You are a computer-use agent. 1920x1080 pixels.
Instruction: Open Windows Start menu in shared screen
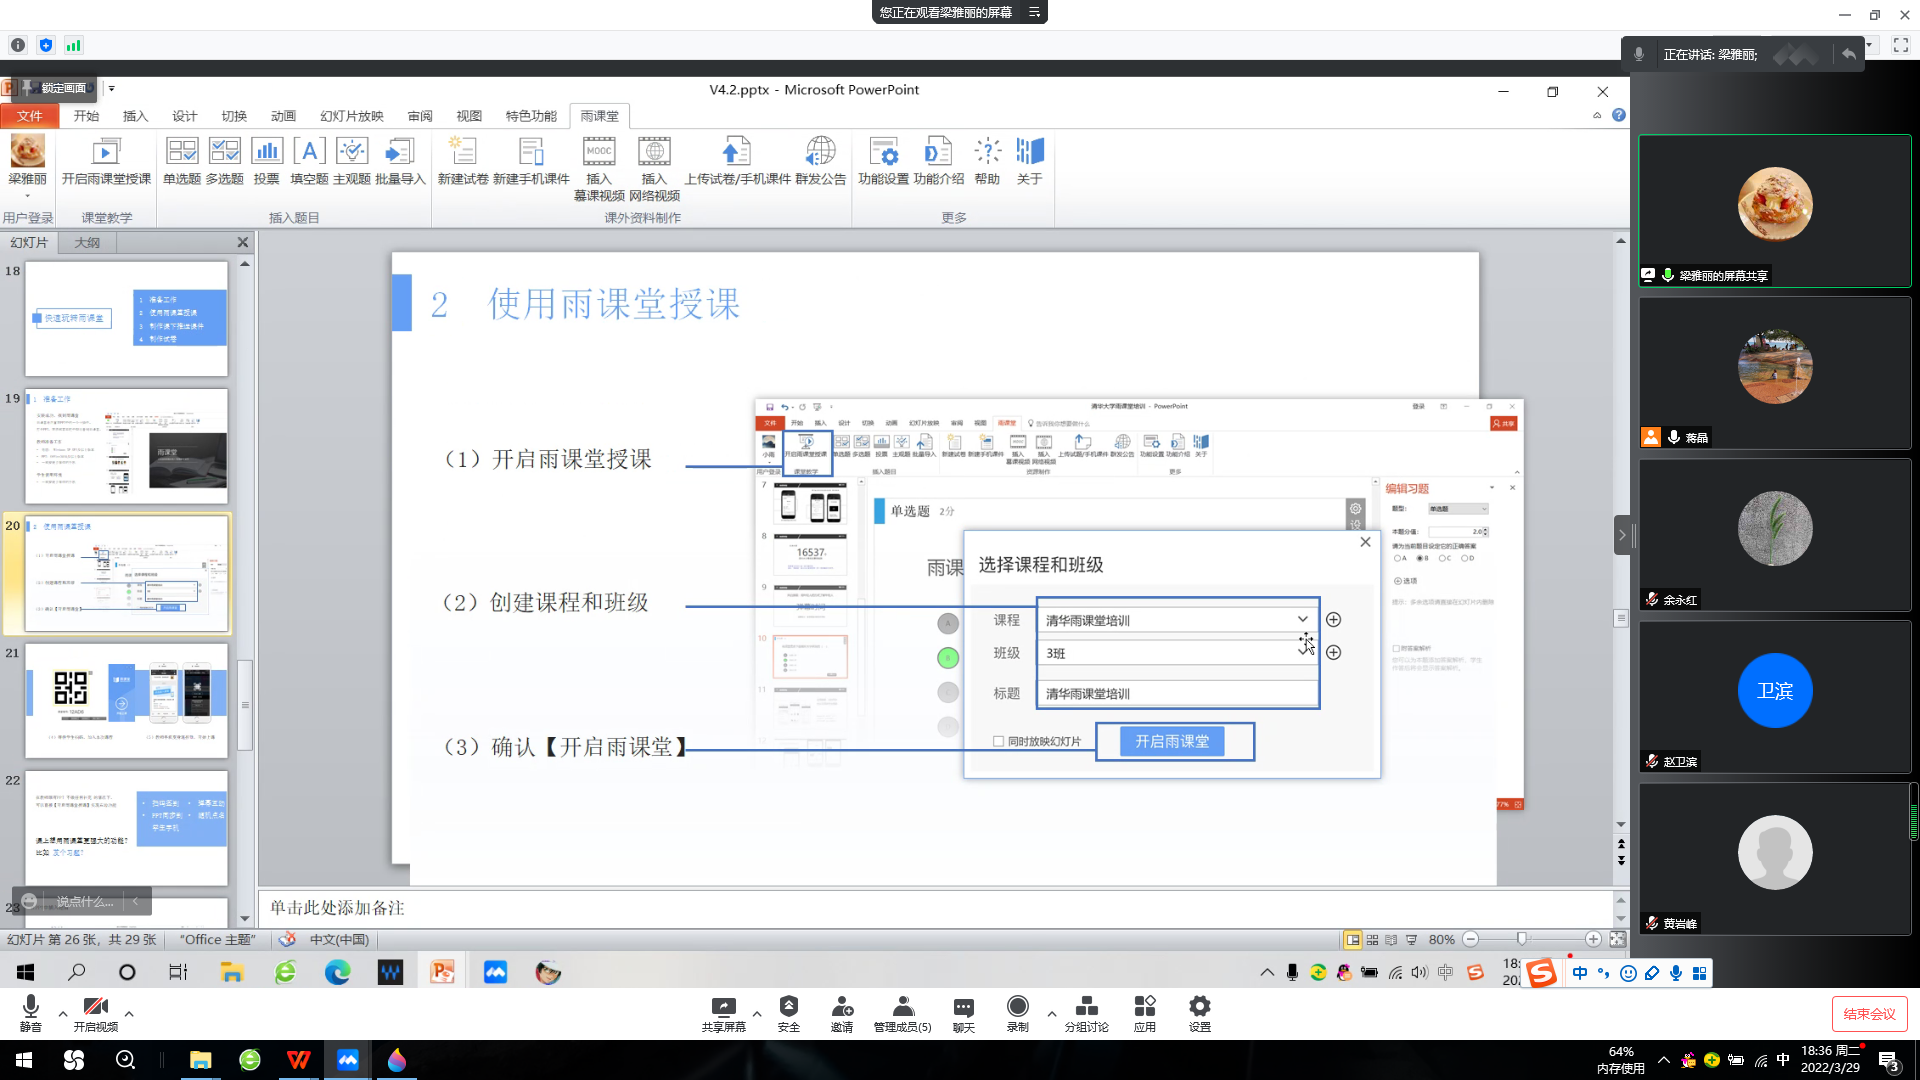(x=25, y=972)
